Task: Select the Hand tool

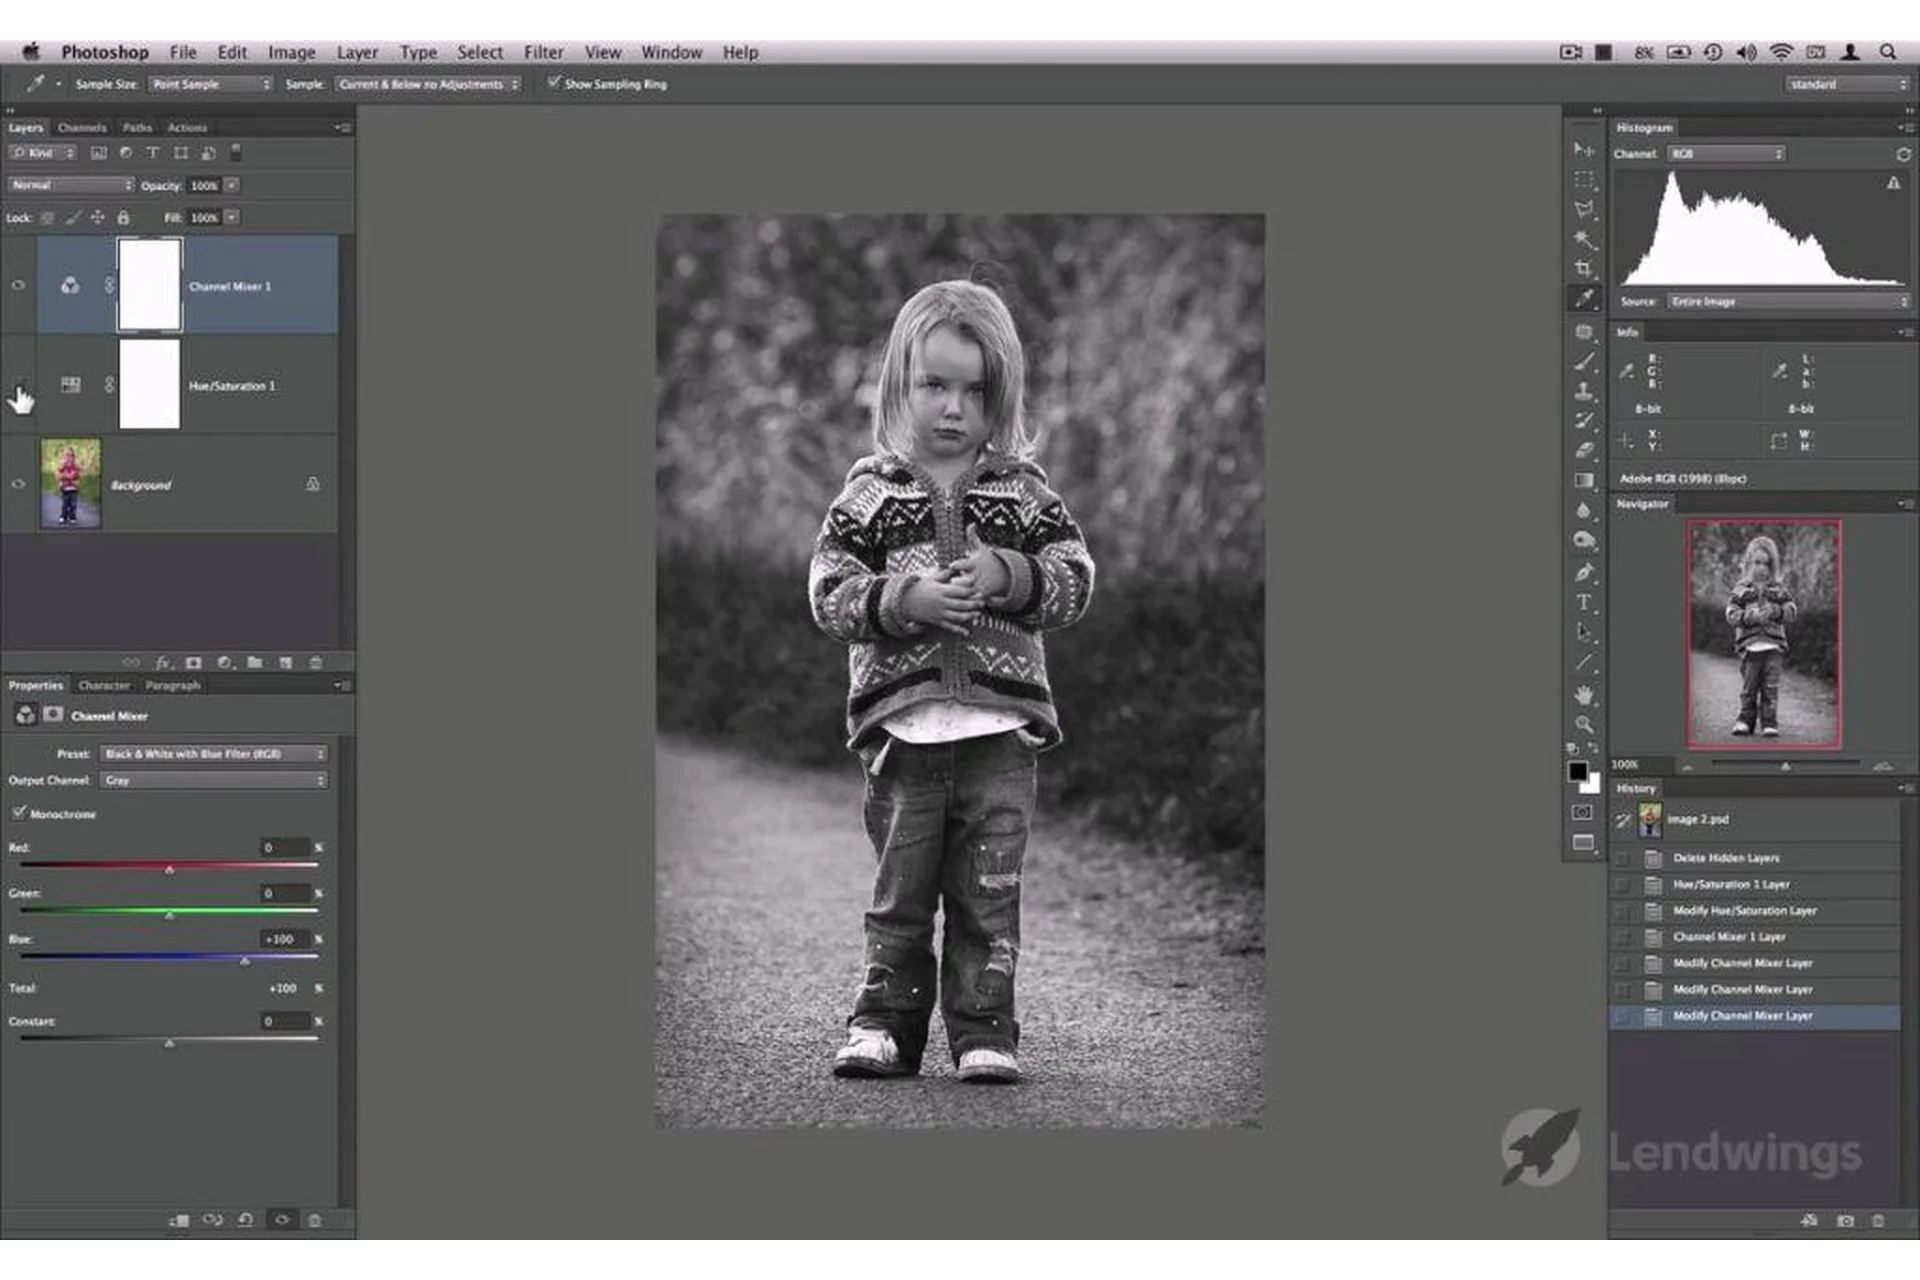Action: pos(1583,694)
